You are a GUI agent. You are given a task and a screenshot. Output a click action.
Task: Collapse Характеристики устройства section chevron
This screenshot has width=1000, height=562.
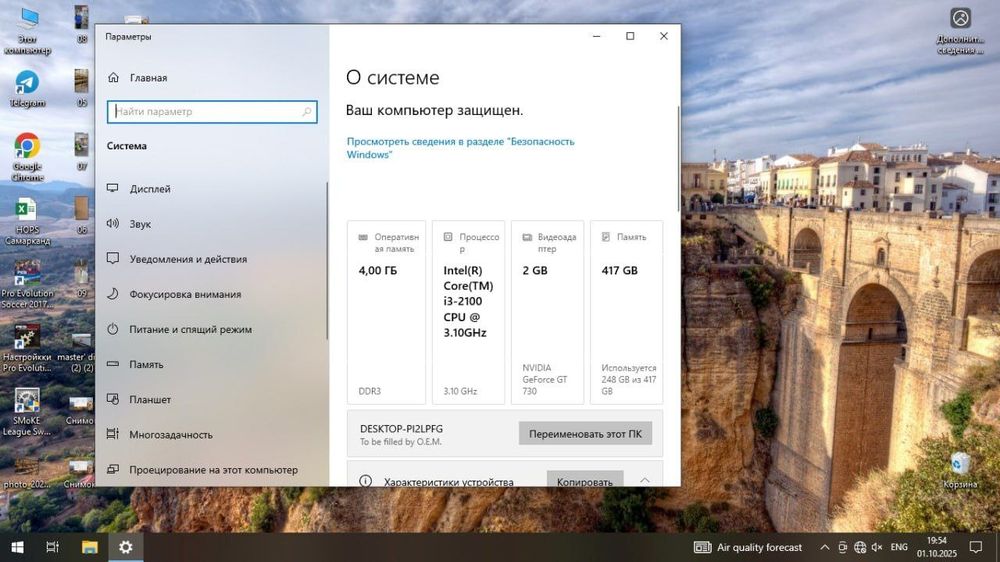(645, 480)
